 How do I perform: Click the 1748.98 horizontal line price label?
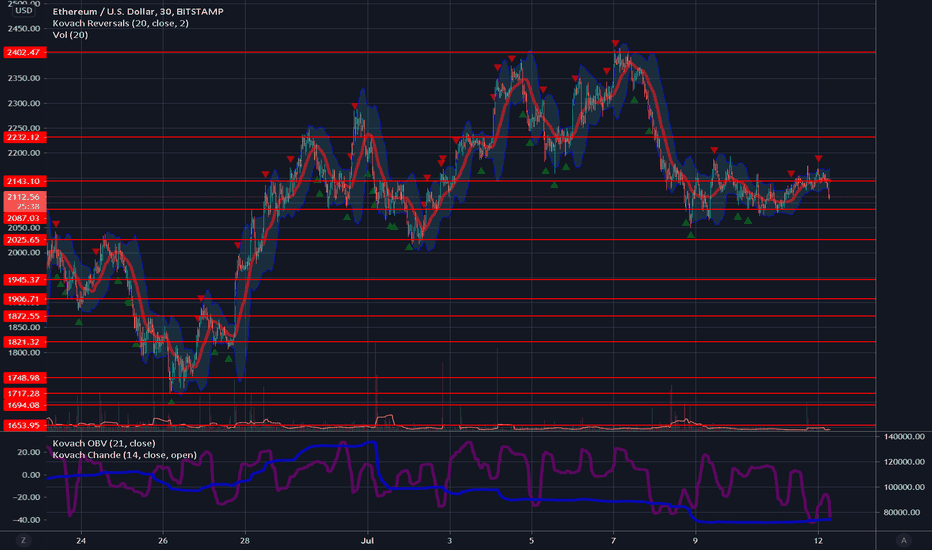tap(24, 378)
